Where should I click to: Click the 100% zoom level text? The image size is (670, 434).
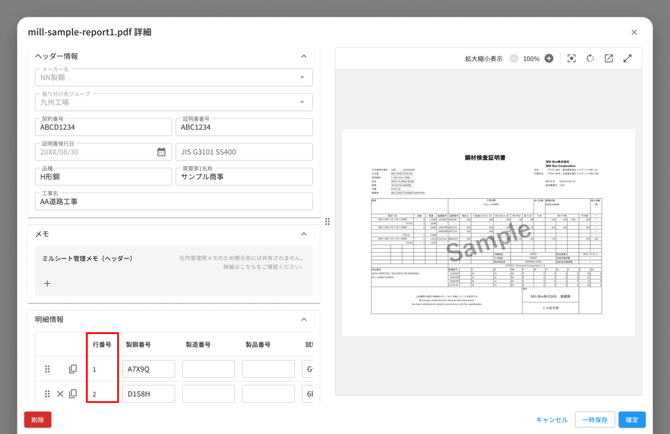pos(531,59)
